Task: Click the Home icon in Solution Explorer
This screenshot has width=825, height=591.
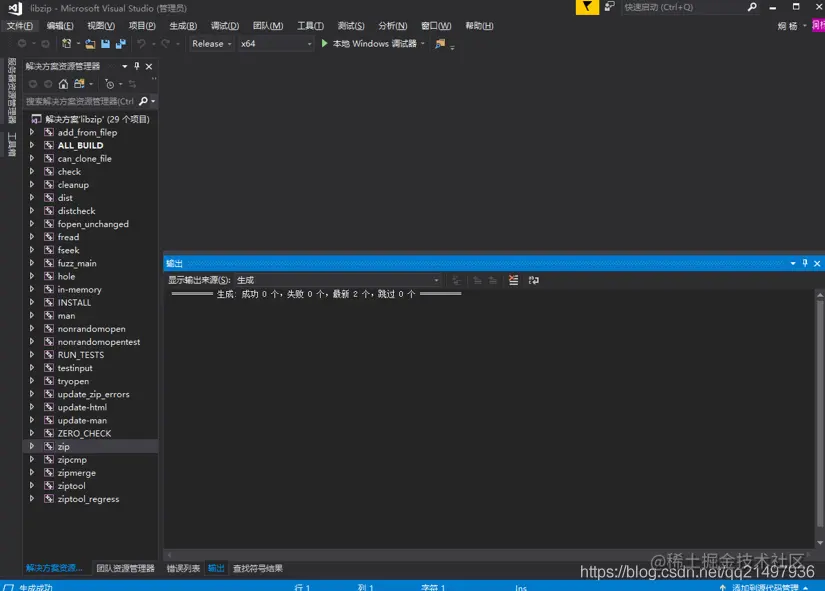Action: tap(63, 84)
